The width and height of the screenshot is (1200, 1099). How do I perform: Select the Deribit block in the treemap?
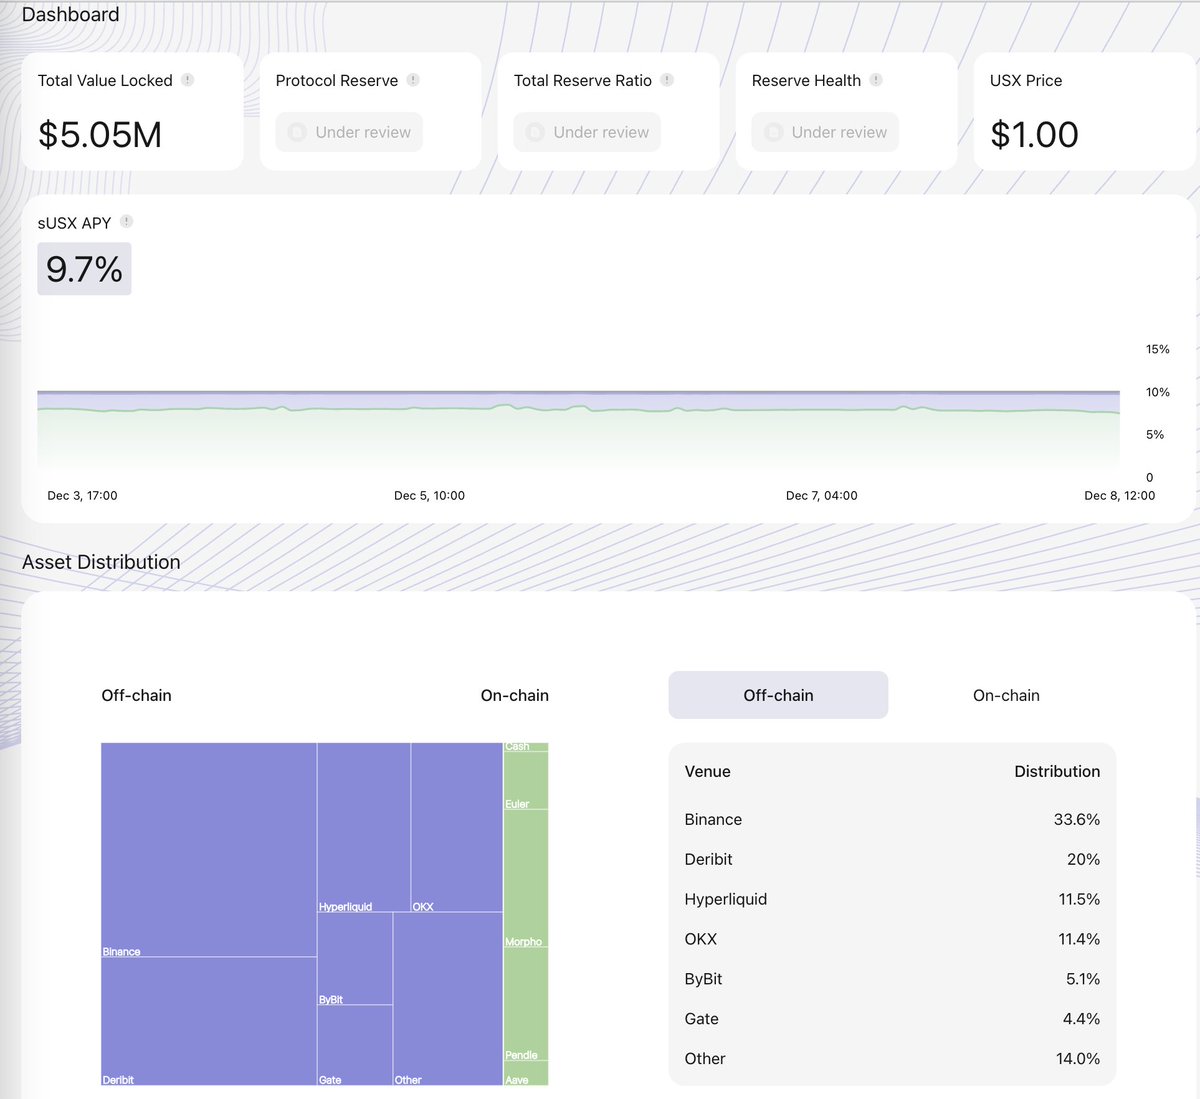pyautogui.click(x=209, y=1021)
